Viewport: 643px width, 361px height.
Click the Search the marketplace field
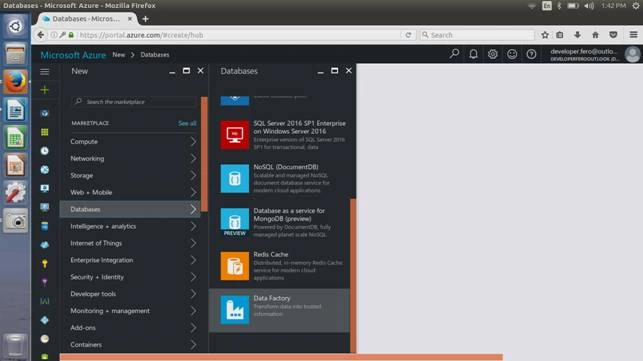pos(135,101)
